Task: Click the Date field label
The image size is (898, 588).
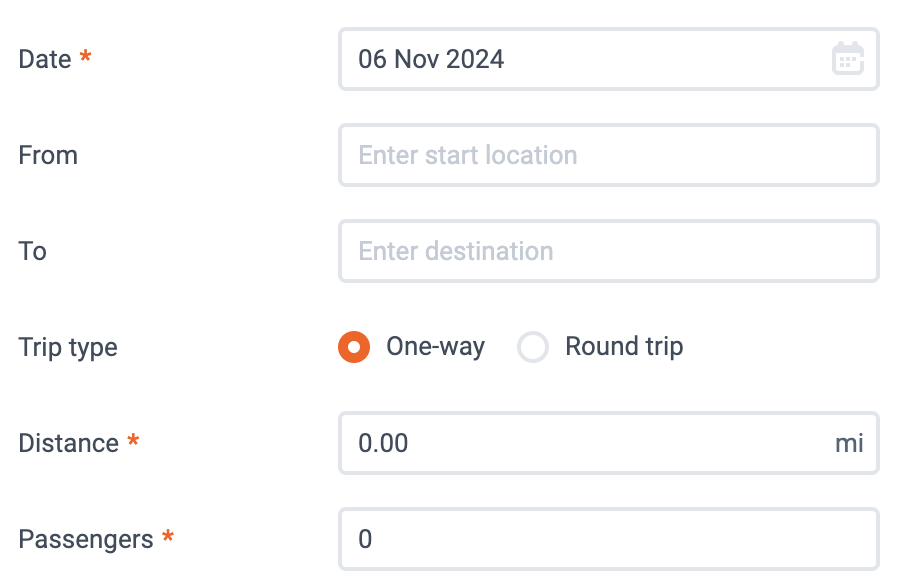Action: pyautogui.click(x=45, y=60)
